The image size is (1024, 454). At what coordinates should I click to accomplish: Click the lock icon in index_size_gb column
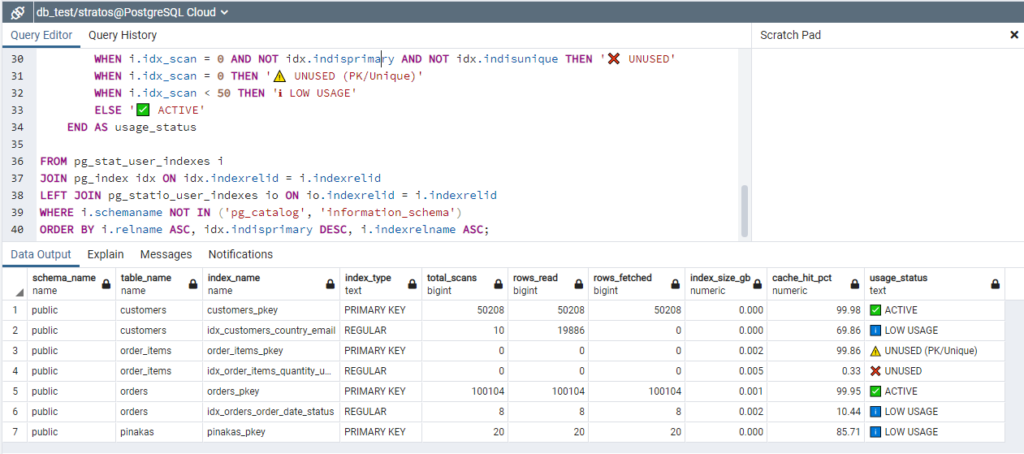click(x=758, y=284)
